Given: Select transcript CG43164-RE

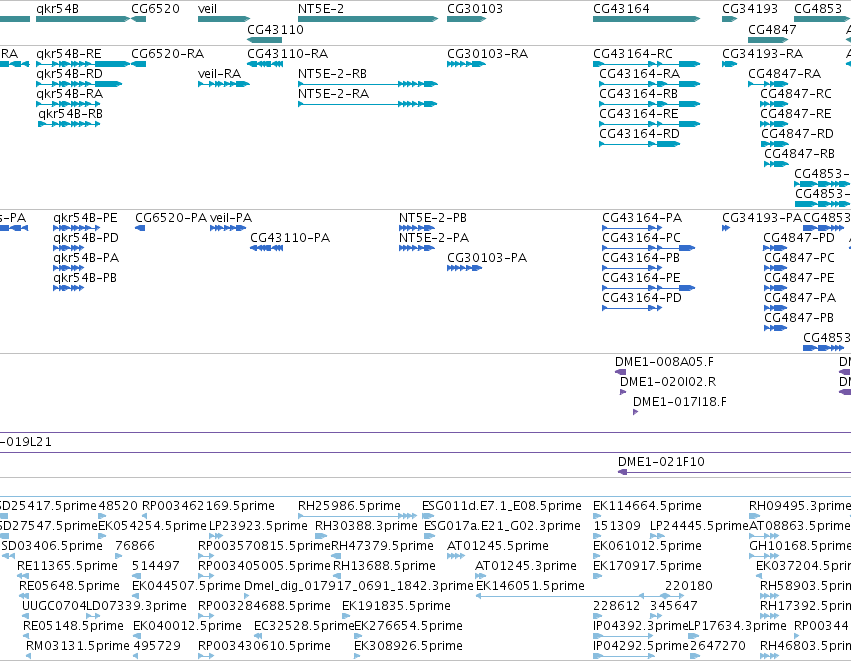Looking at the screenshot, I should click(639, 114).
